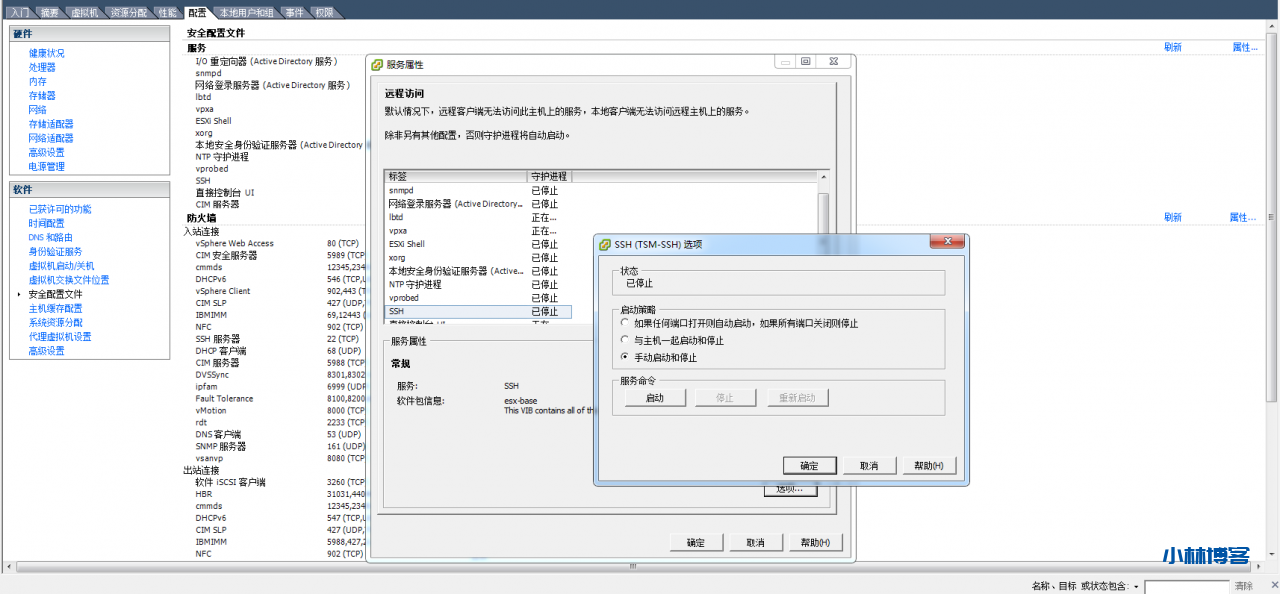Switch to the 事件 (Events) tab
Image resolution: width=1280 pixels, height=594 pixels.
293,13
